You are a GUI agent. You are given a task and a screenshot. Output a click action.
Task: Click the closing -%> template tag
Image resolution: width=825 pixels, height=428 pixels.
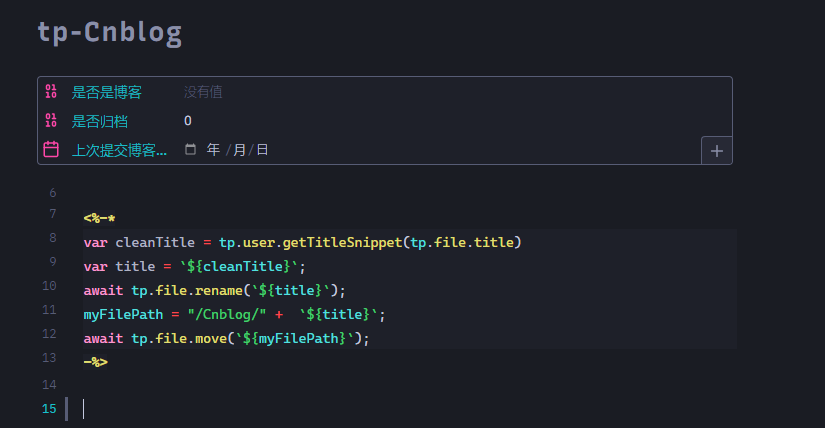(95, 362)
